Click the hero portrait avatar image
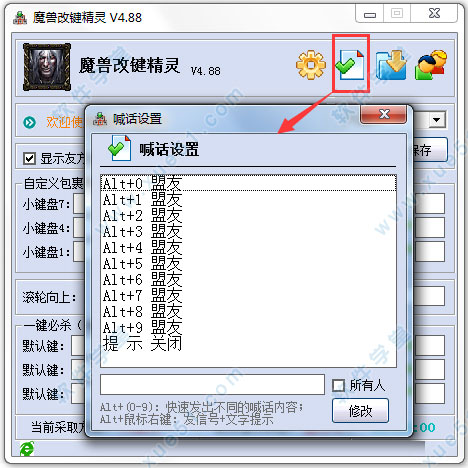 tap(47, 67)
